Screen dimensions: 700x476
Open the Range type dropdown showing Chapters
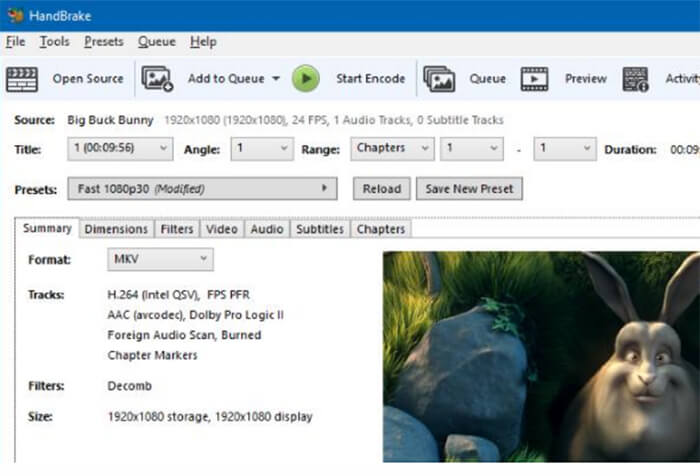point(392,149)
